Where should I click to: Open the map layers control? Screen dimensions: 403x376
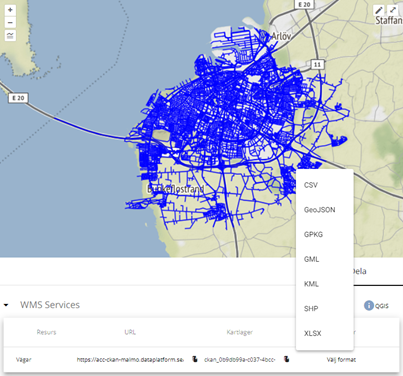coord(10,35)
